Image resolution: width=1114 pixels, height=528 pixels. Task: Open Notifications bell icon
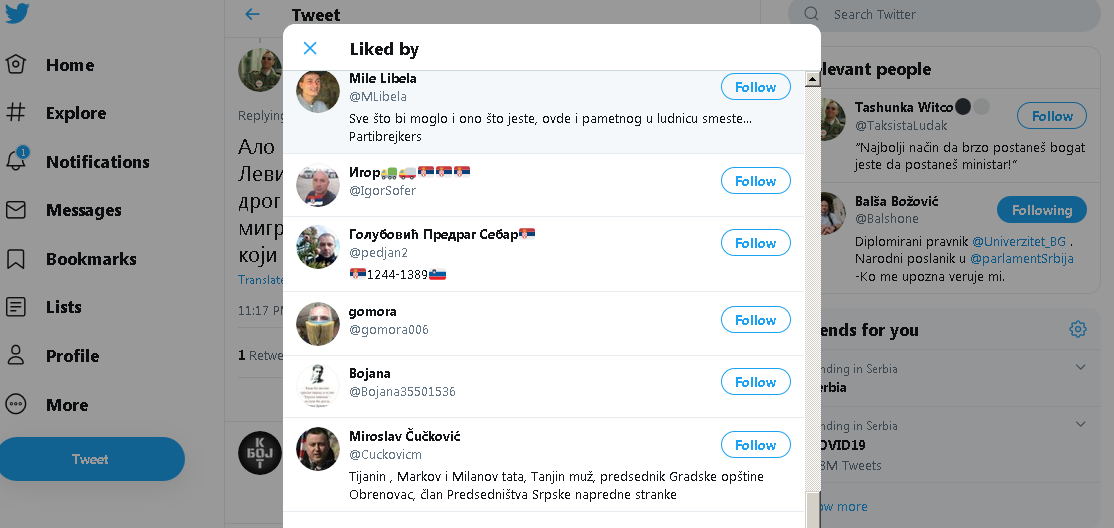[16, 161]
